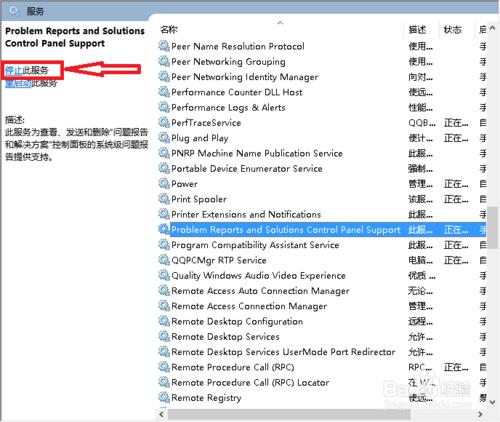Click the vertical scrollbar thumb
Image resolution: width=500 pixels, height=422 pixels.
[x=492, y=227]
